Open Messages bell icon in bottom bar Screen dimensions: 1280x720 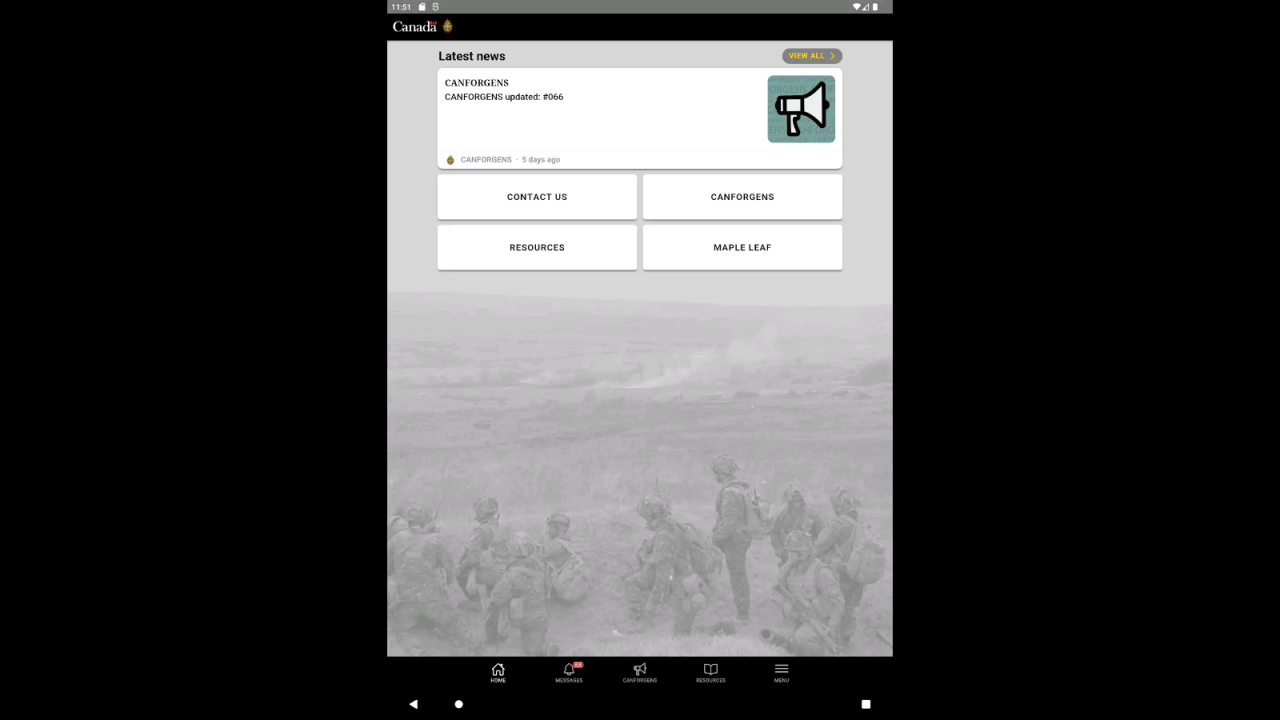pyautogui.click(x=569, y=669)
